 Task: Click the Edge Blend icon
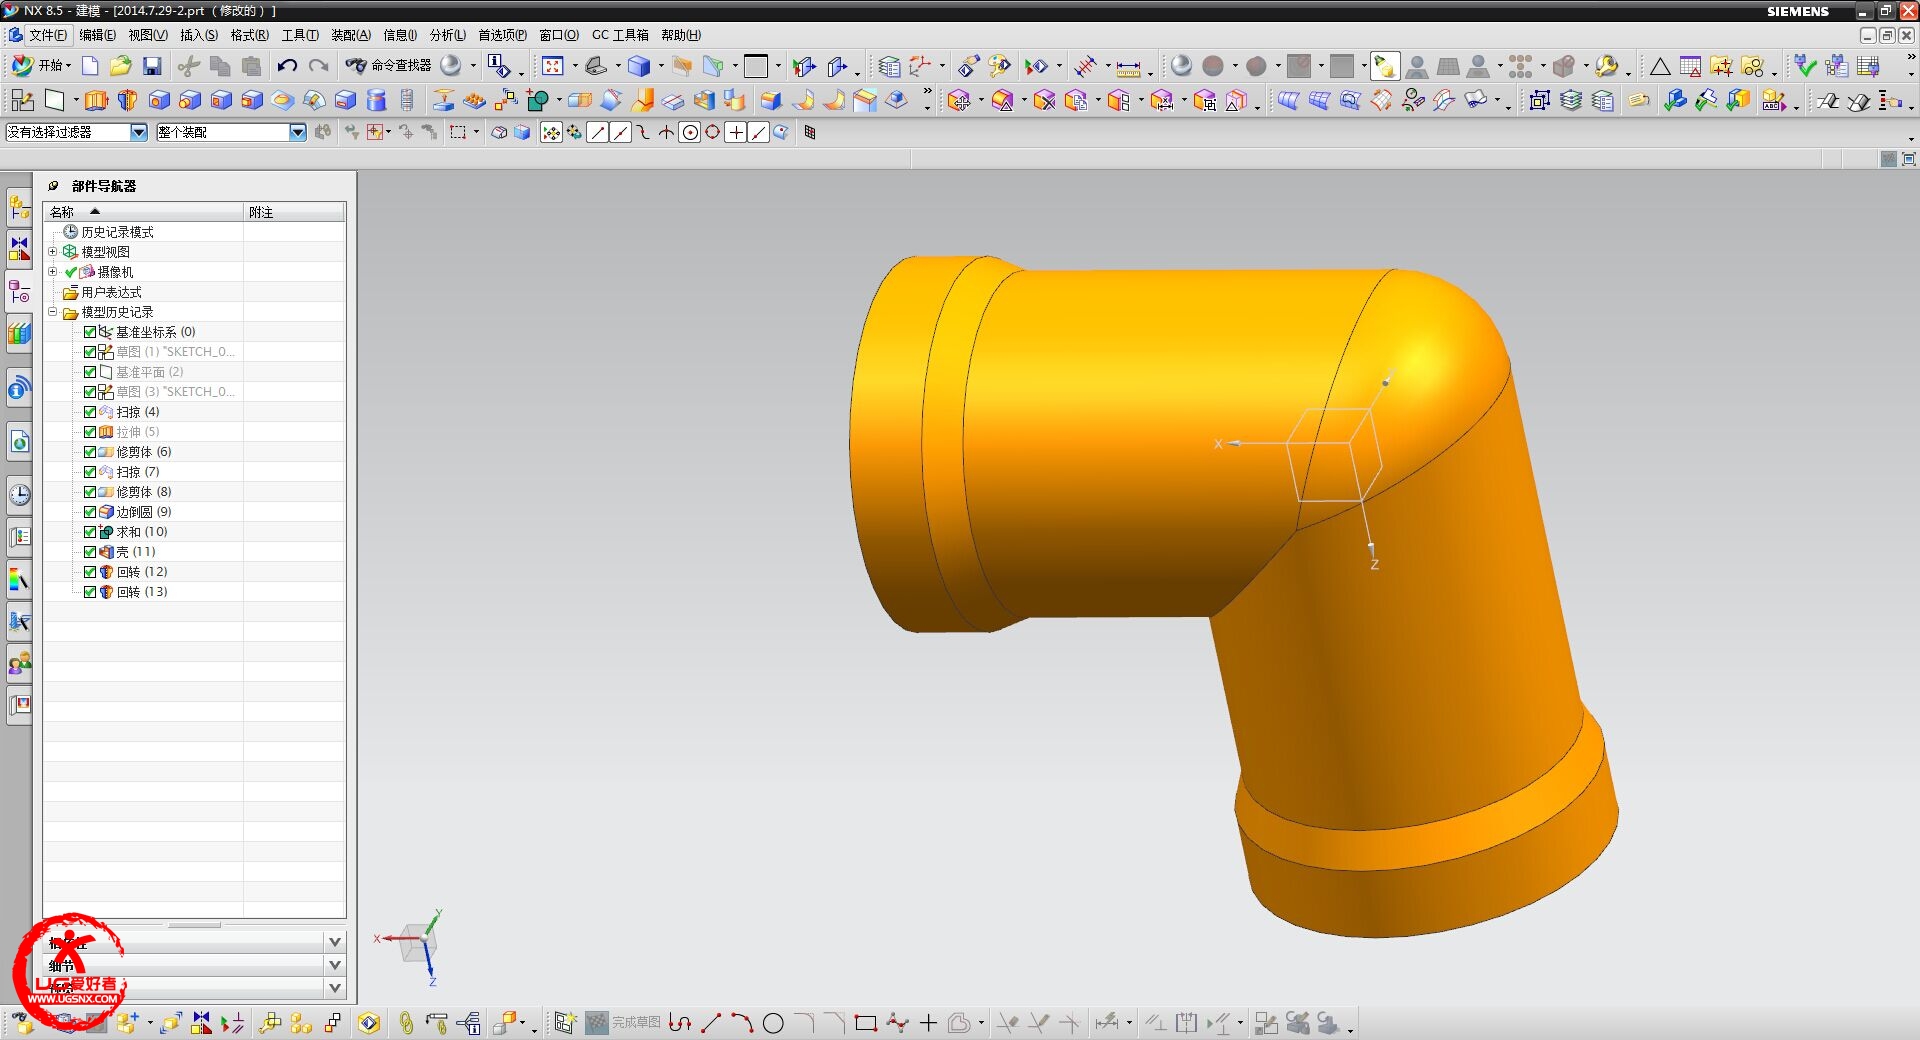point(770,101)
